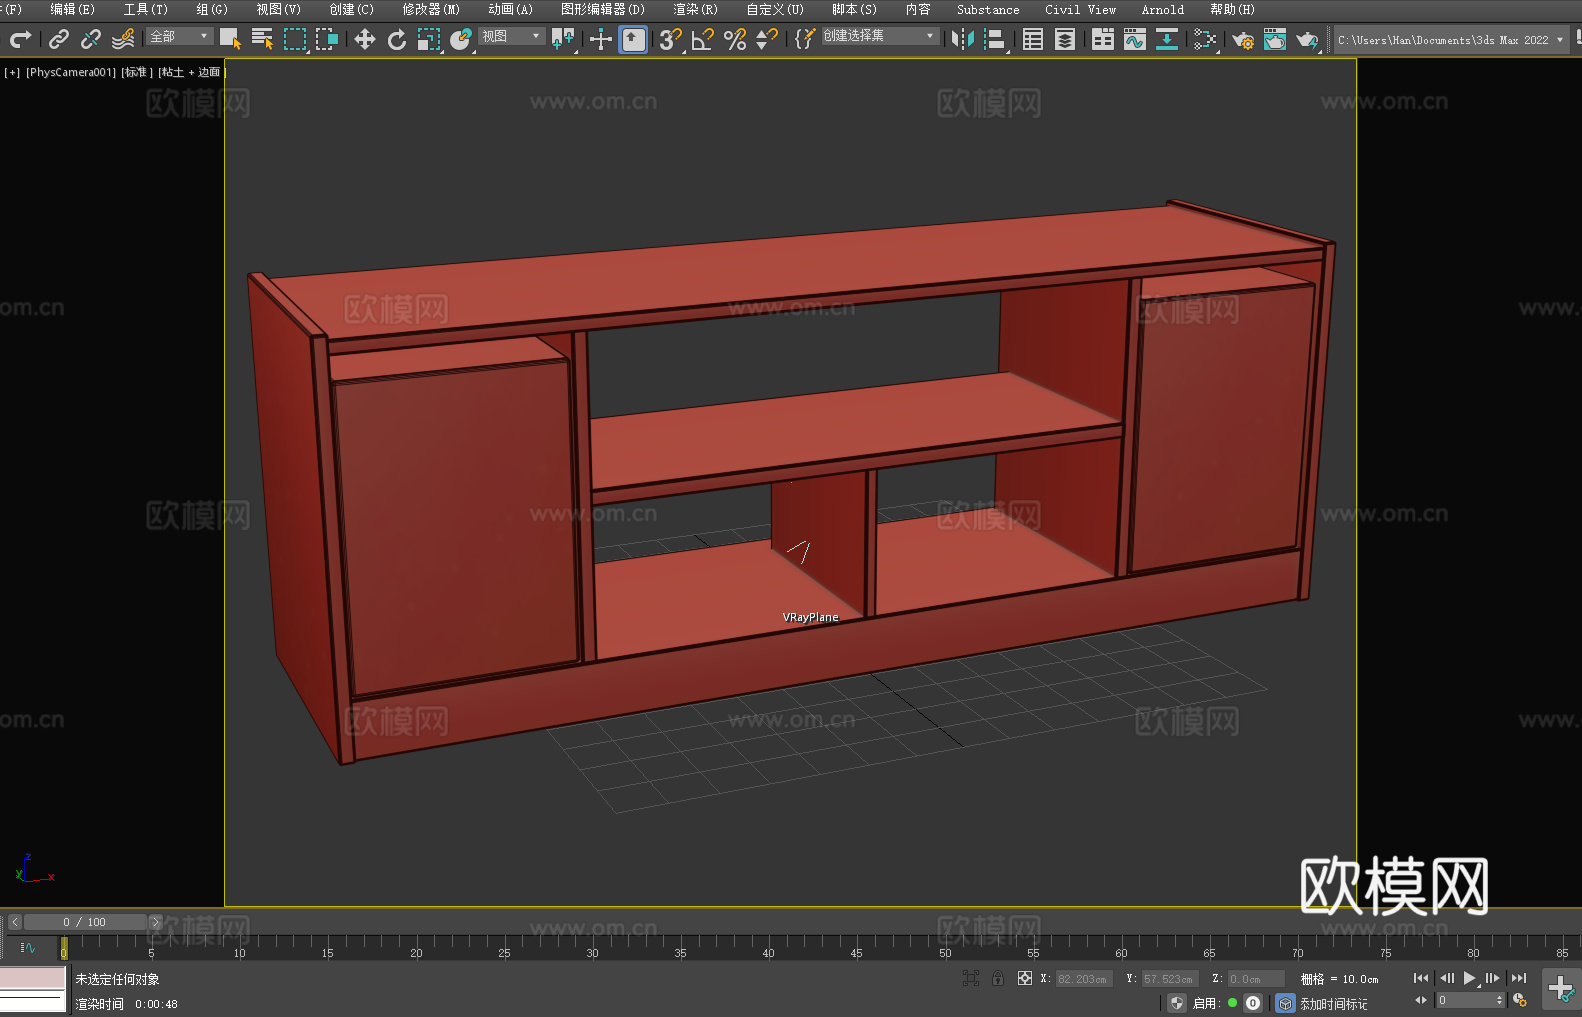Open the selection filter dropdown showing 全部
The width and height of the screenshot is (1582, 1017).
coord(180,36)
